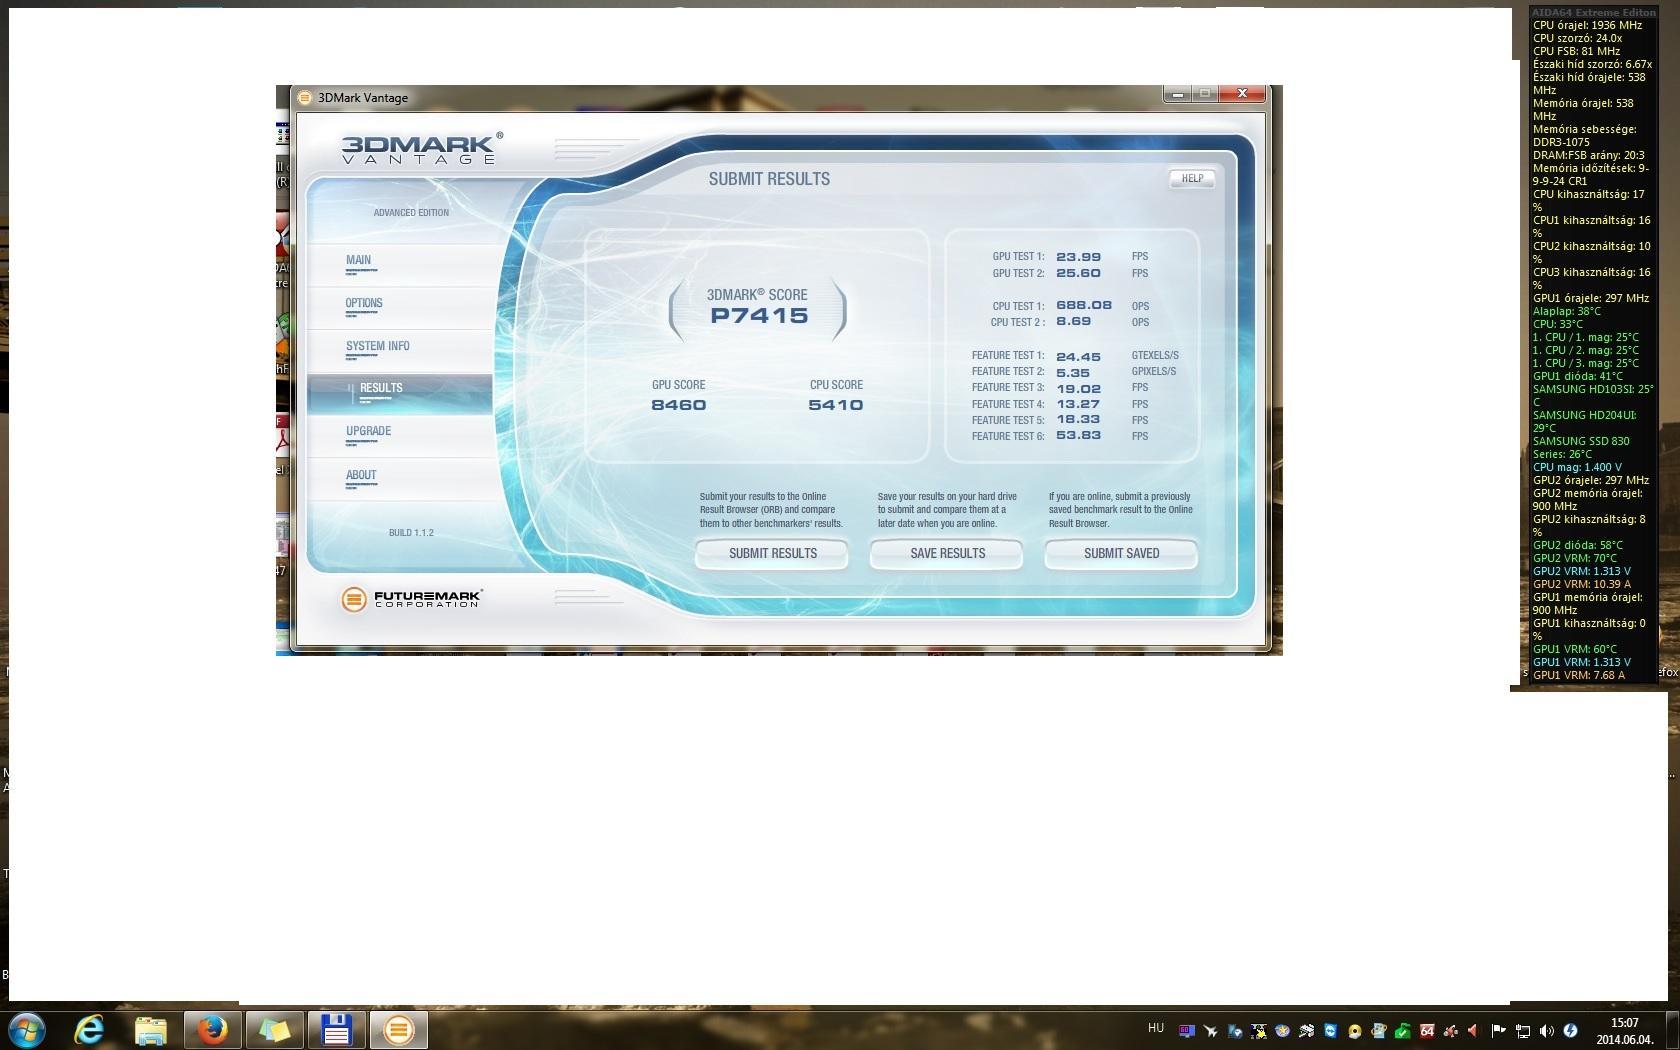Viewport: 1680px width, 1050px height.
Task: Click the 3DMark Vantage taskbar button
Action: [x=398, y=1029]
